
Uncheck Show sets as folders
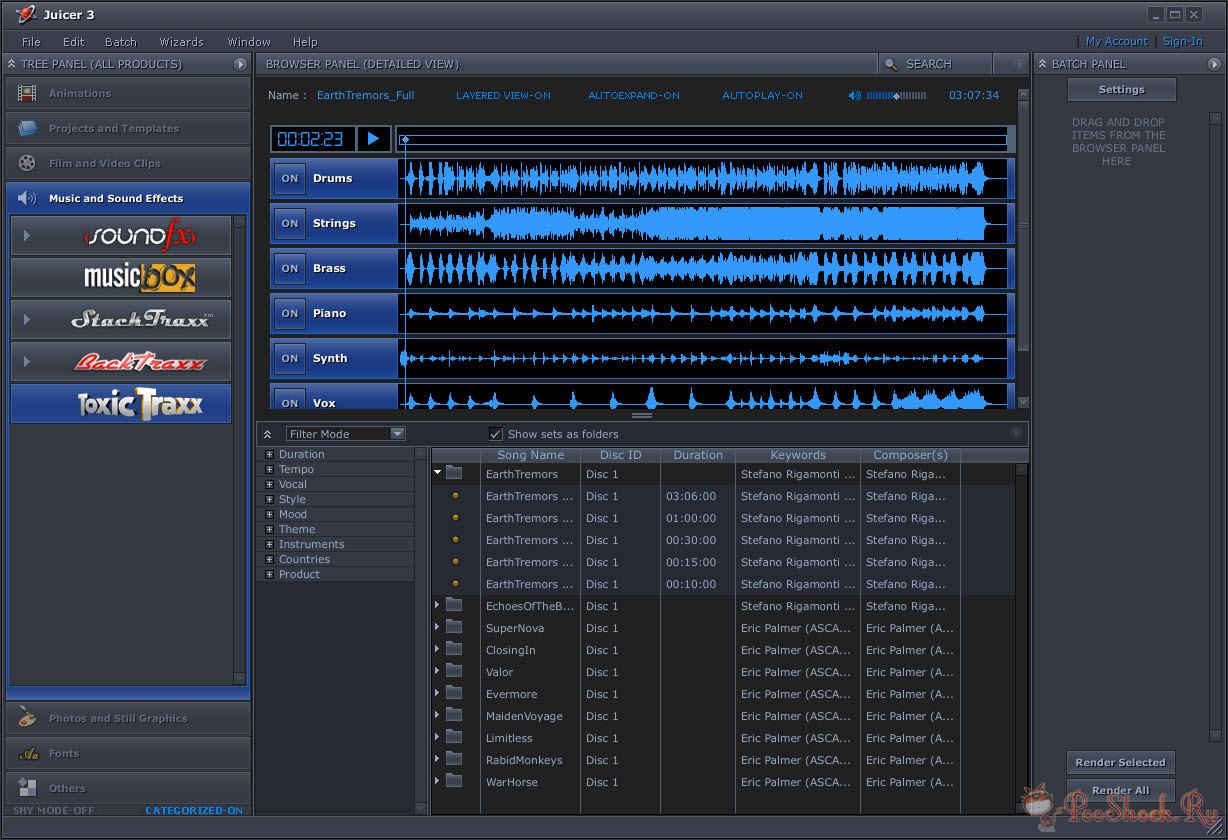click(x=495, y=434)
